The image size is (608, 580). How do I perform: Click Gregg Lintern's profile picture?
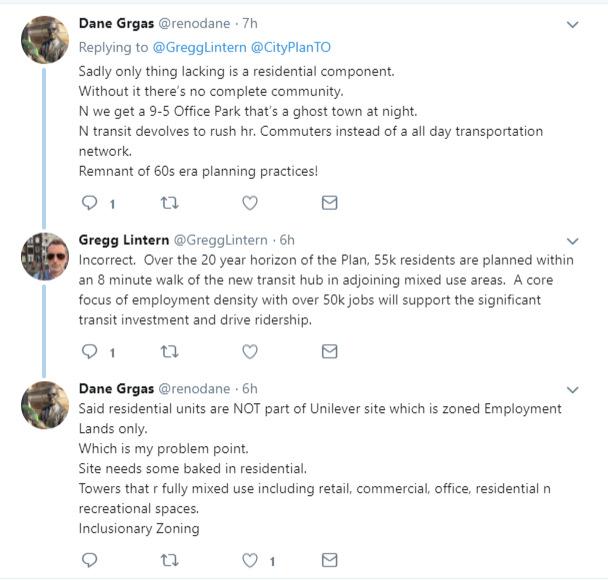pos(44,258)
